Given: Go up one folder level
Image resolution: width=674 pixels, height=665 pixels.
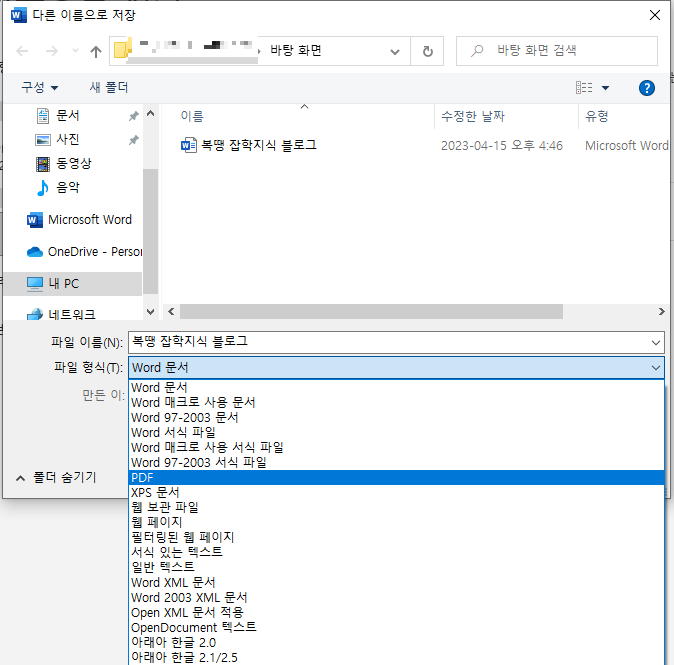Looking at the screenshot, I should coord(96,51).
